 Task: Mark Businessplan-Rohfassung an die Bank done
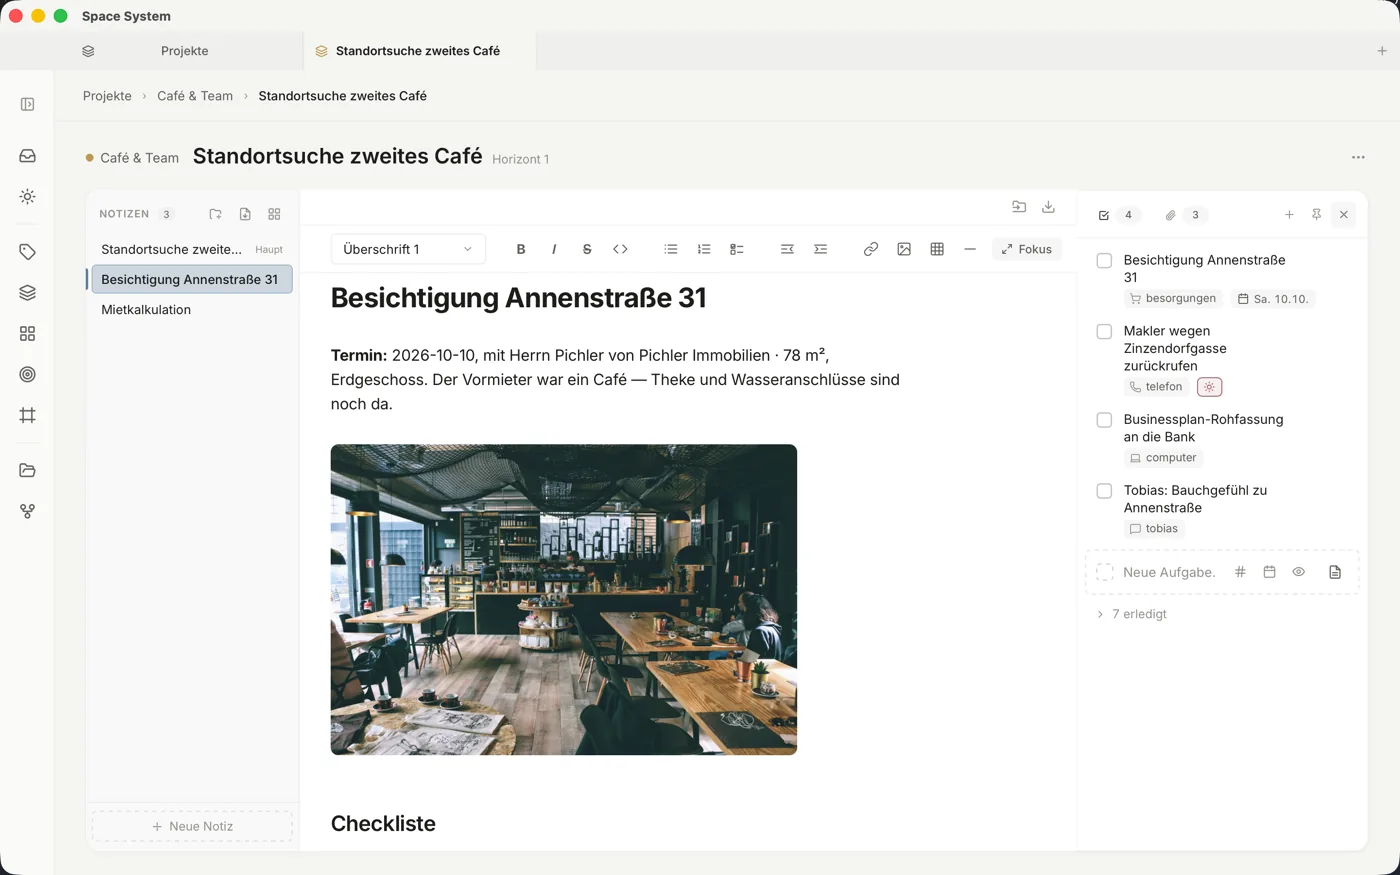click(x=1104, y=420)
